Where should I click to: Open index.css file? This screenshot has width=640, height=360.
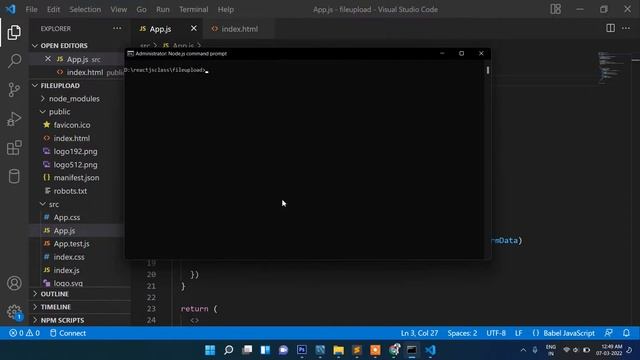[69, 257]
